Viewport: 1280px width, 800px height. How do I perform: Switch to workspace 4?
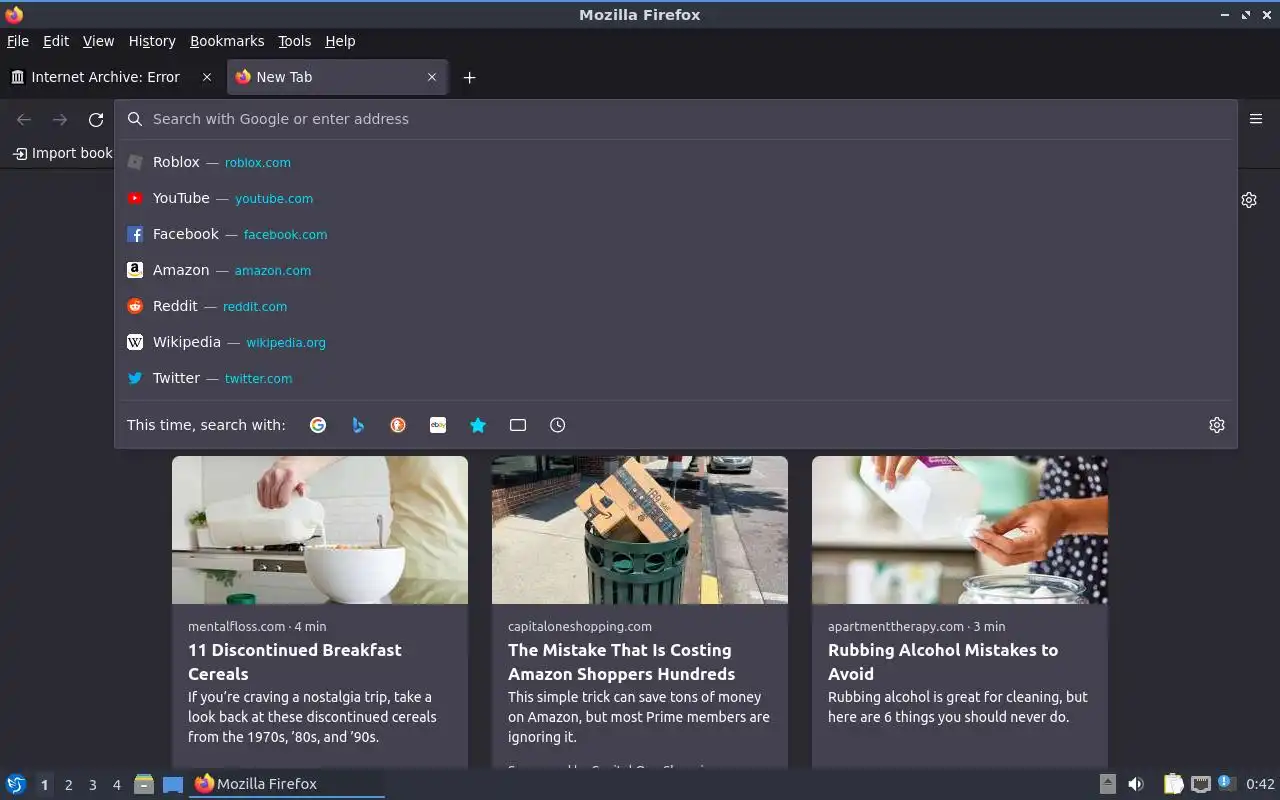pyautogui.click(x=116, y=785)
